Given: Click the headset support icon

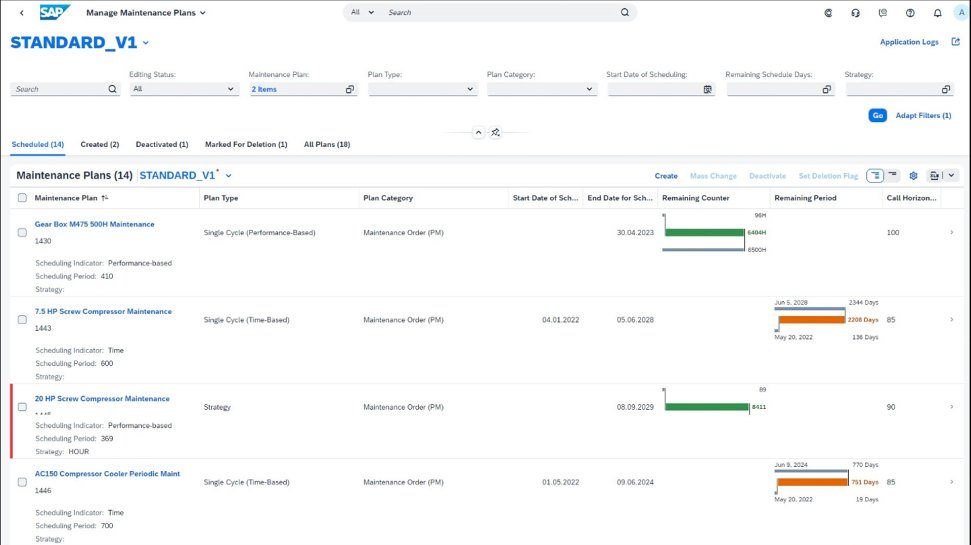Looking at the screenshot, I should pos(856,13).
